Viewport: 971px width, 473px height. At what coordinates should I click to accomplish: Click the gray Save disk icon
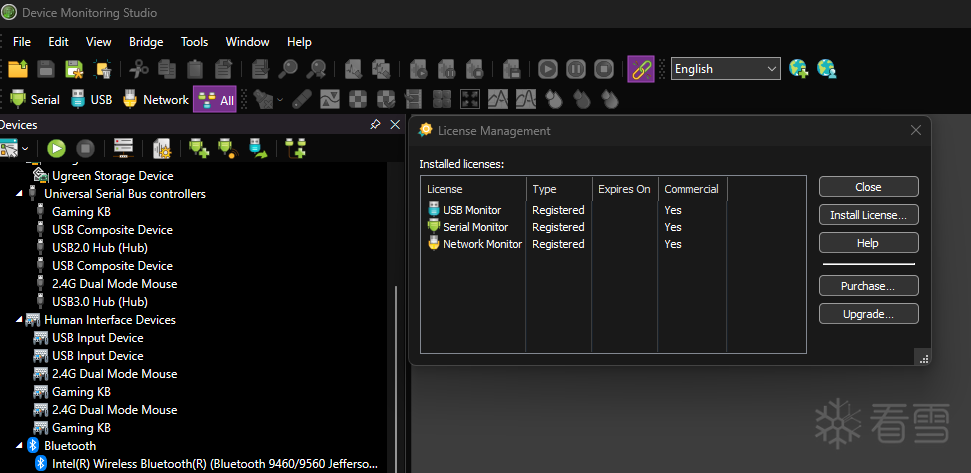[46, 69]
